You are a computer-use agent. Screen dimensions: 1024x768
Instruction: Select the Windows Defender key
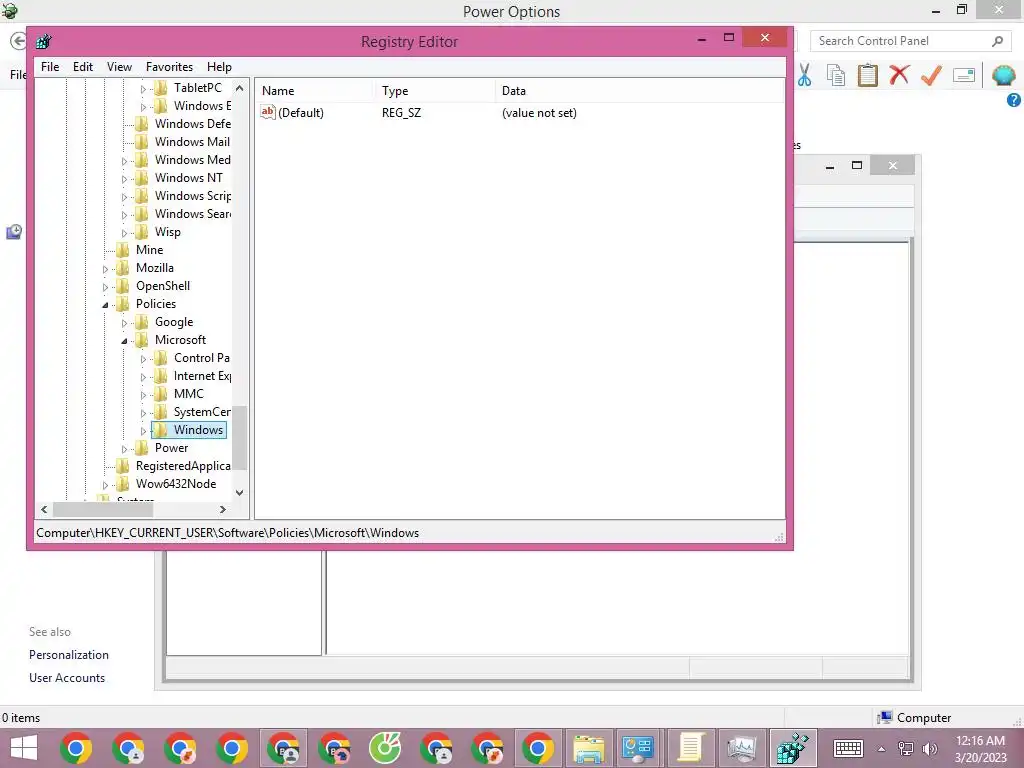(x=192, y=124)
